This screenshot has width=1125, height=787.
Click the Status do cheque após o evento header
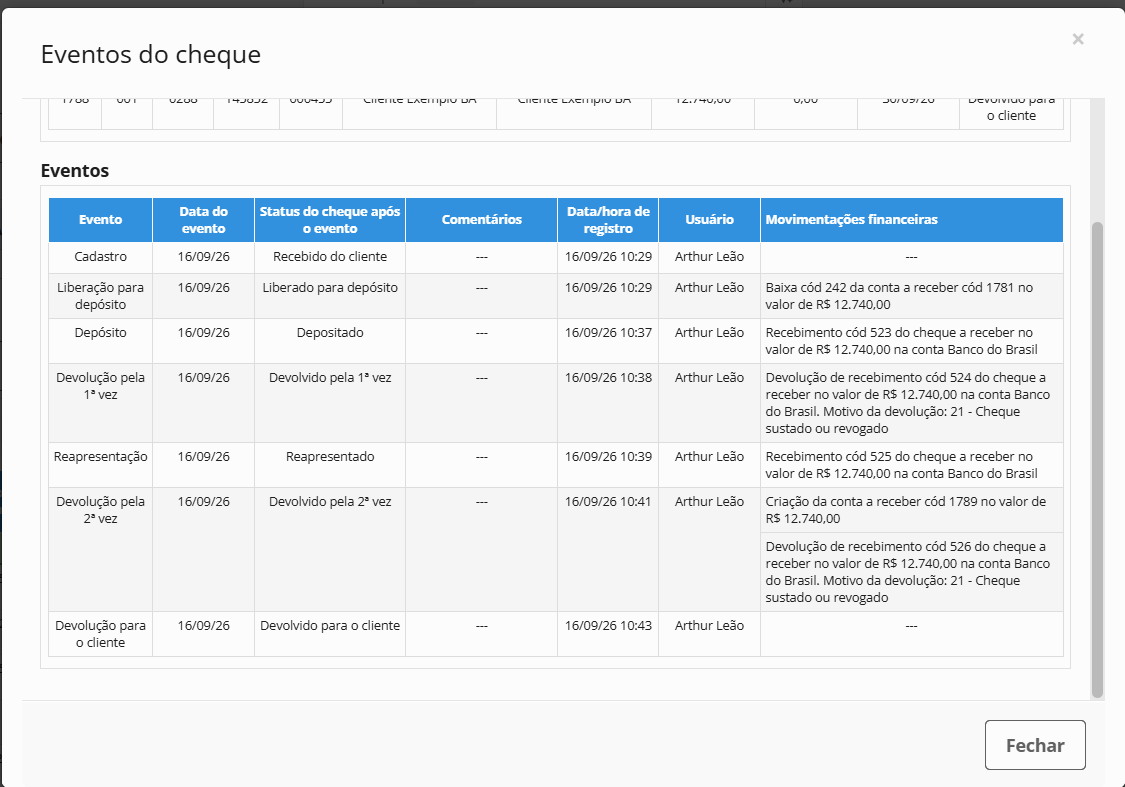pos(330,220)
